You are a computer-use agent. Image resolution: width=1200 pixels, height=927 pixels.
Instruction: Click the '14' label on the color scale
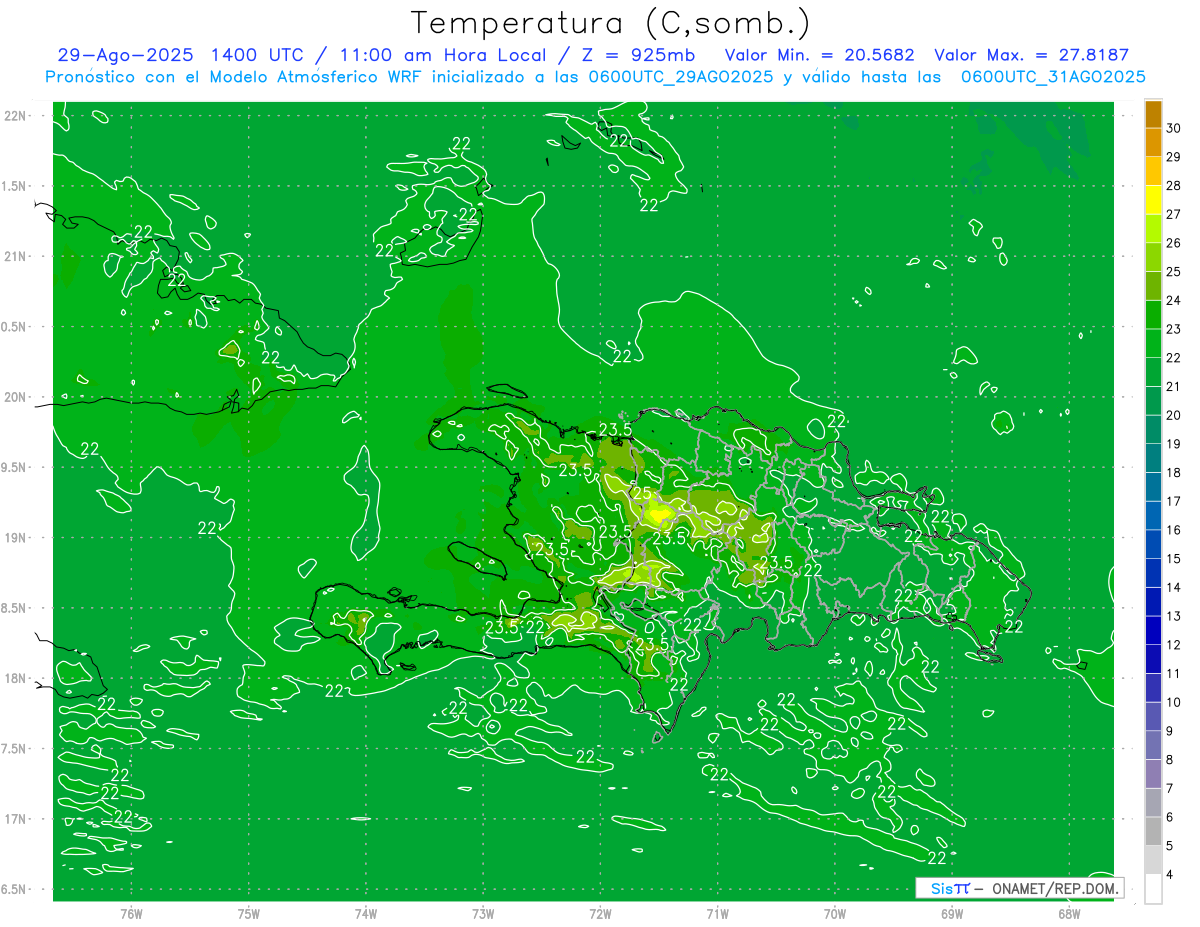coord(1174,587)
